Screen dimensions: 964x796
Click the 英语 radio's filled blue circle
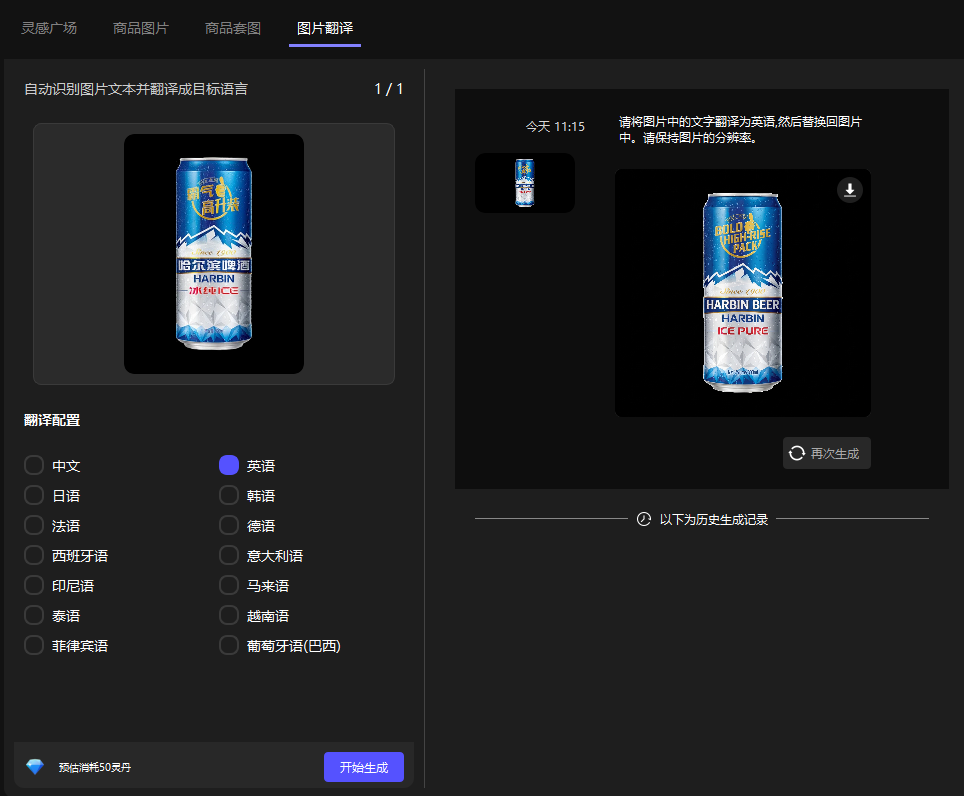[x=228, y=465]
